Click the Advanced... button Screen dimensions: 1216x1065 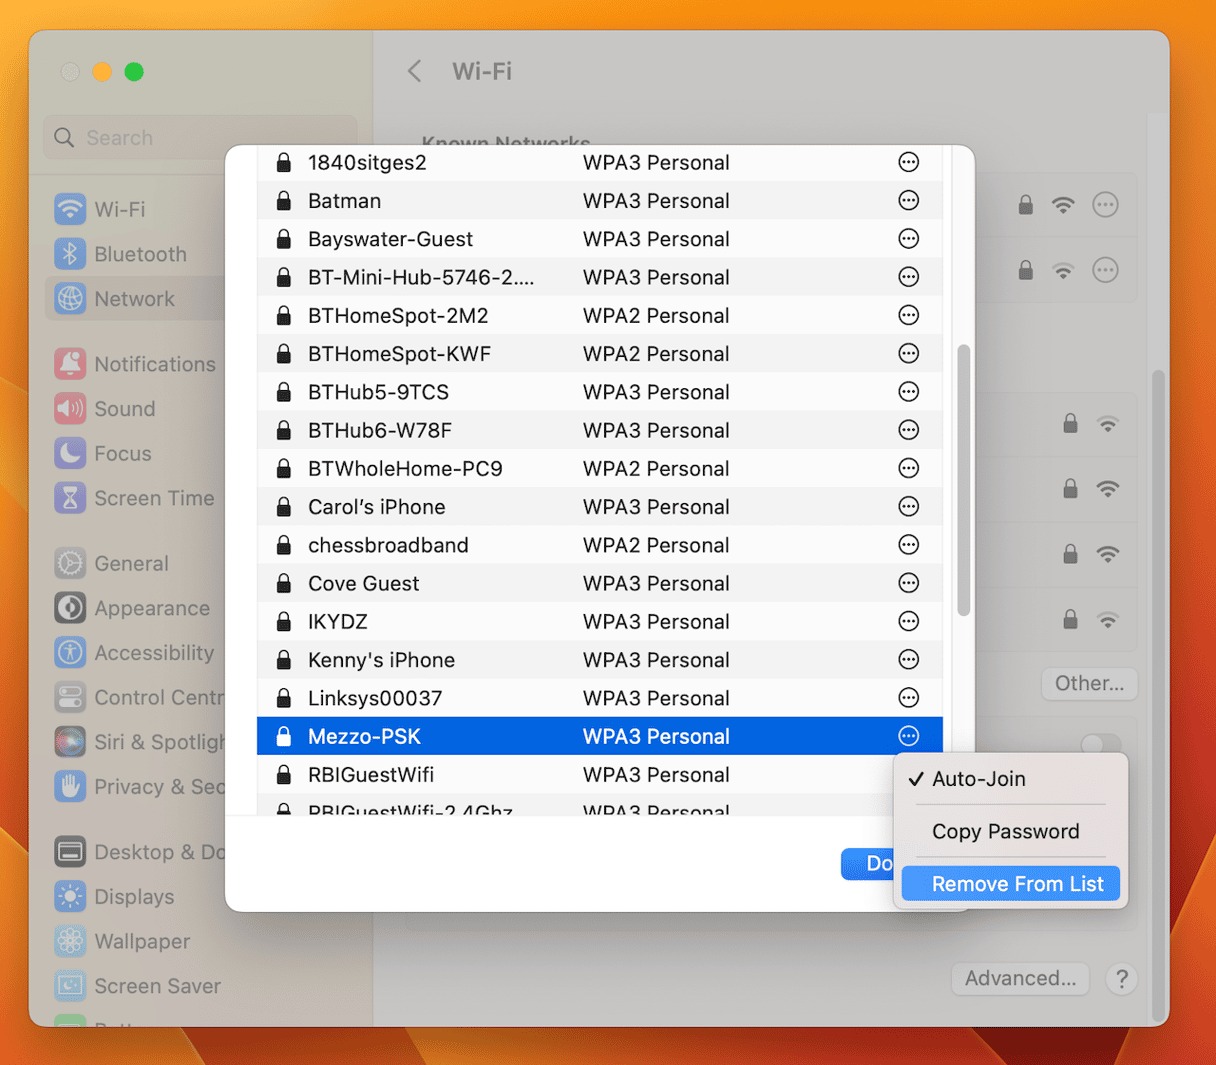pos(1020,979)
